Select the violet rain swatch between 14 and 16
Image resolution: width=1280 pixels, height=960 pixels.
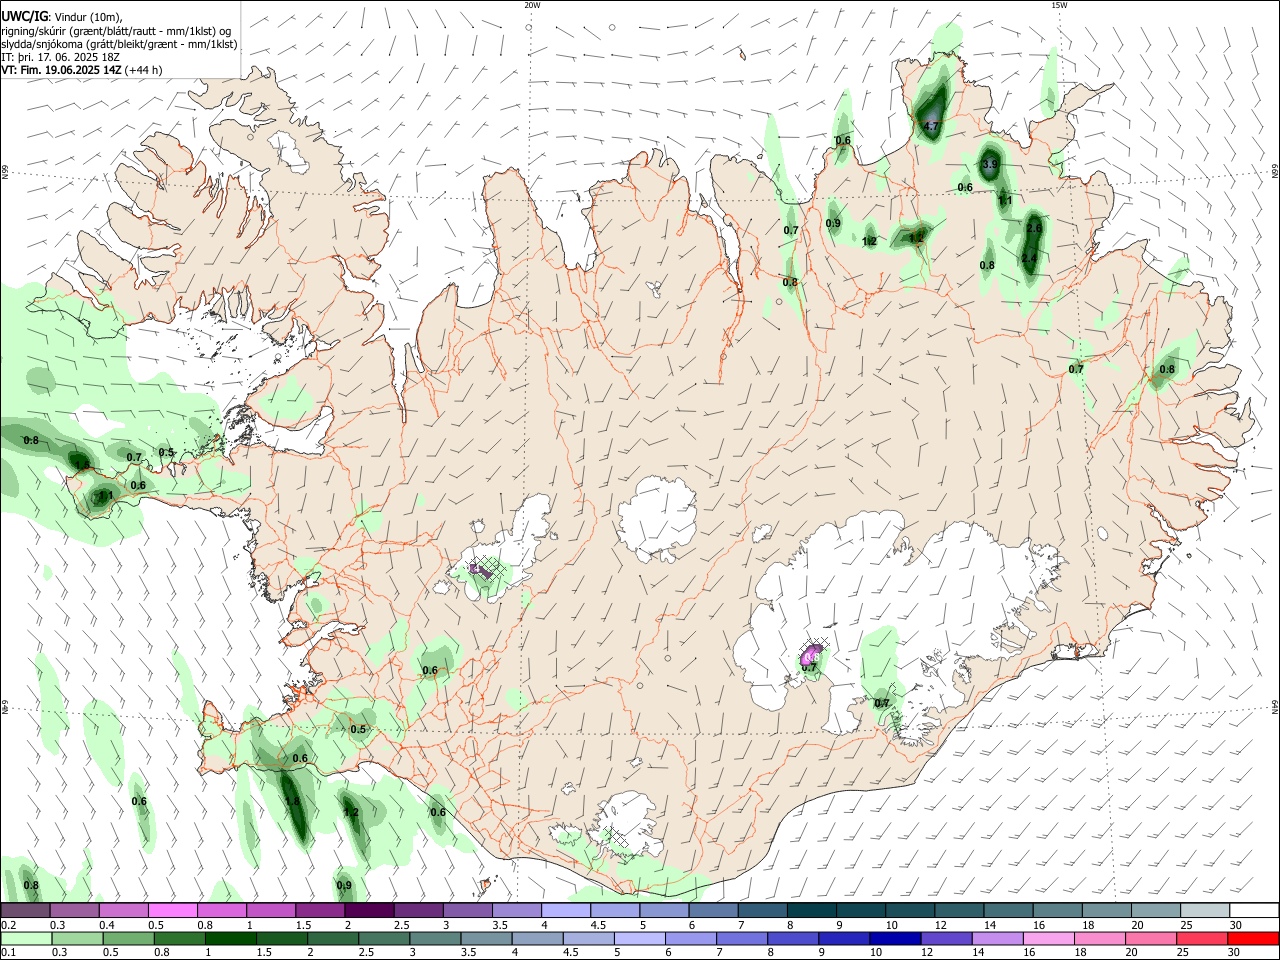pyautogui.click(x=997, y=939)
